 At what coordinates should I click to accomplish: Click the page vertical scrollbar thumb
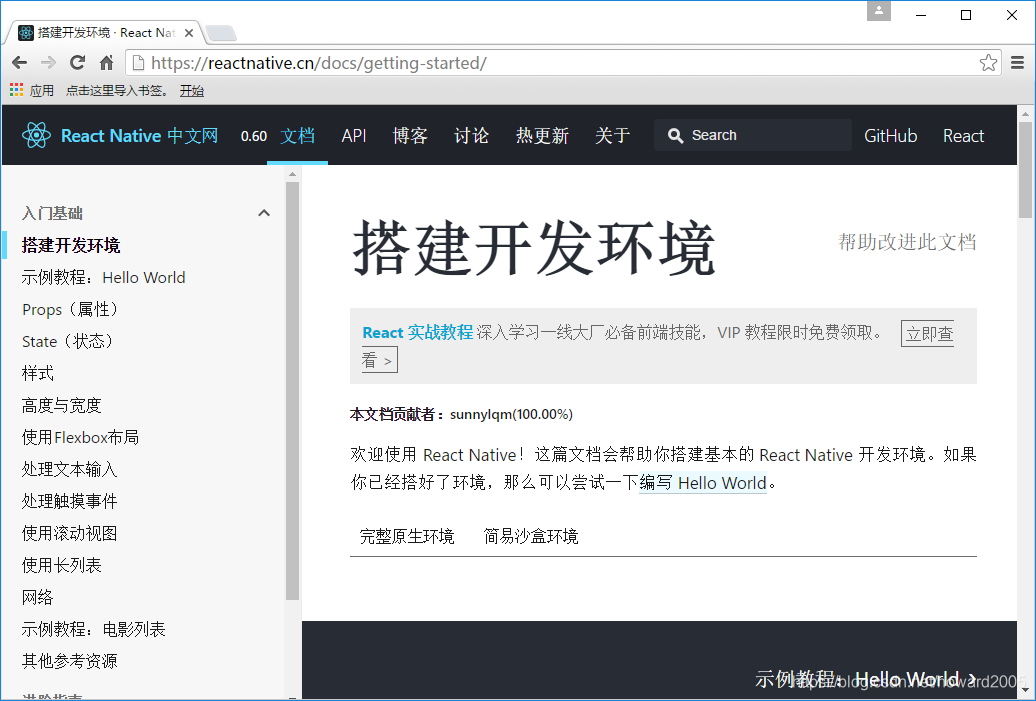(1025, 170)
